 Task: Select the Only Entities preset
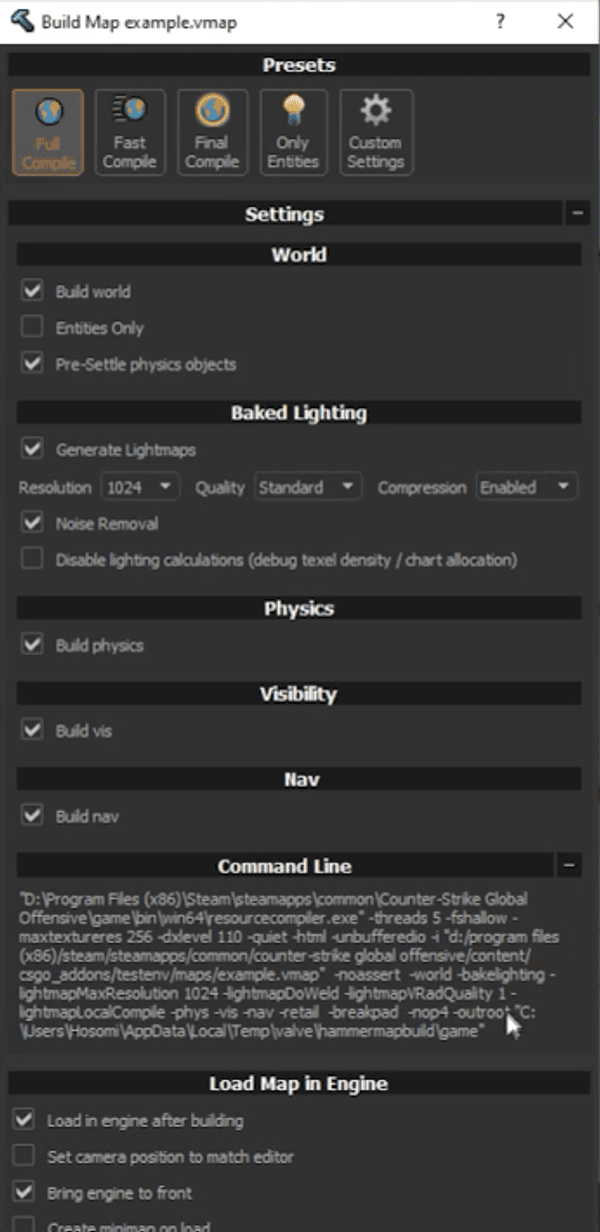tap(293, 132)
